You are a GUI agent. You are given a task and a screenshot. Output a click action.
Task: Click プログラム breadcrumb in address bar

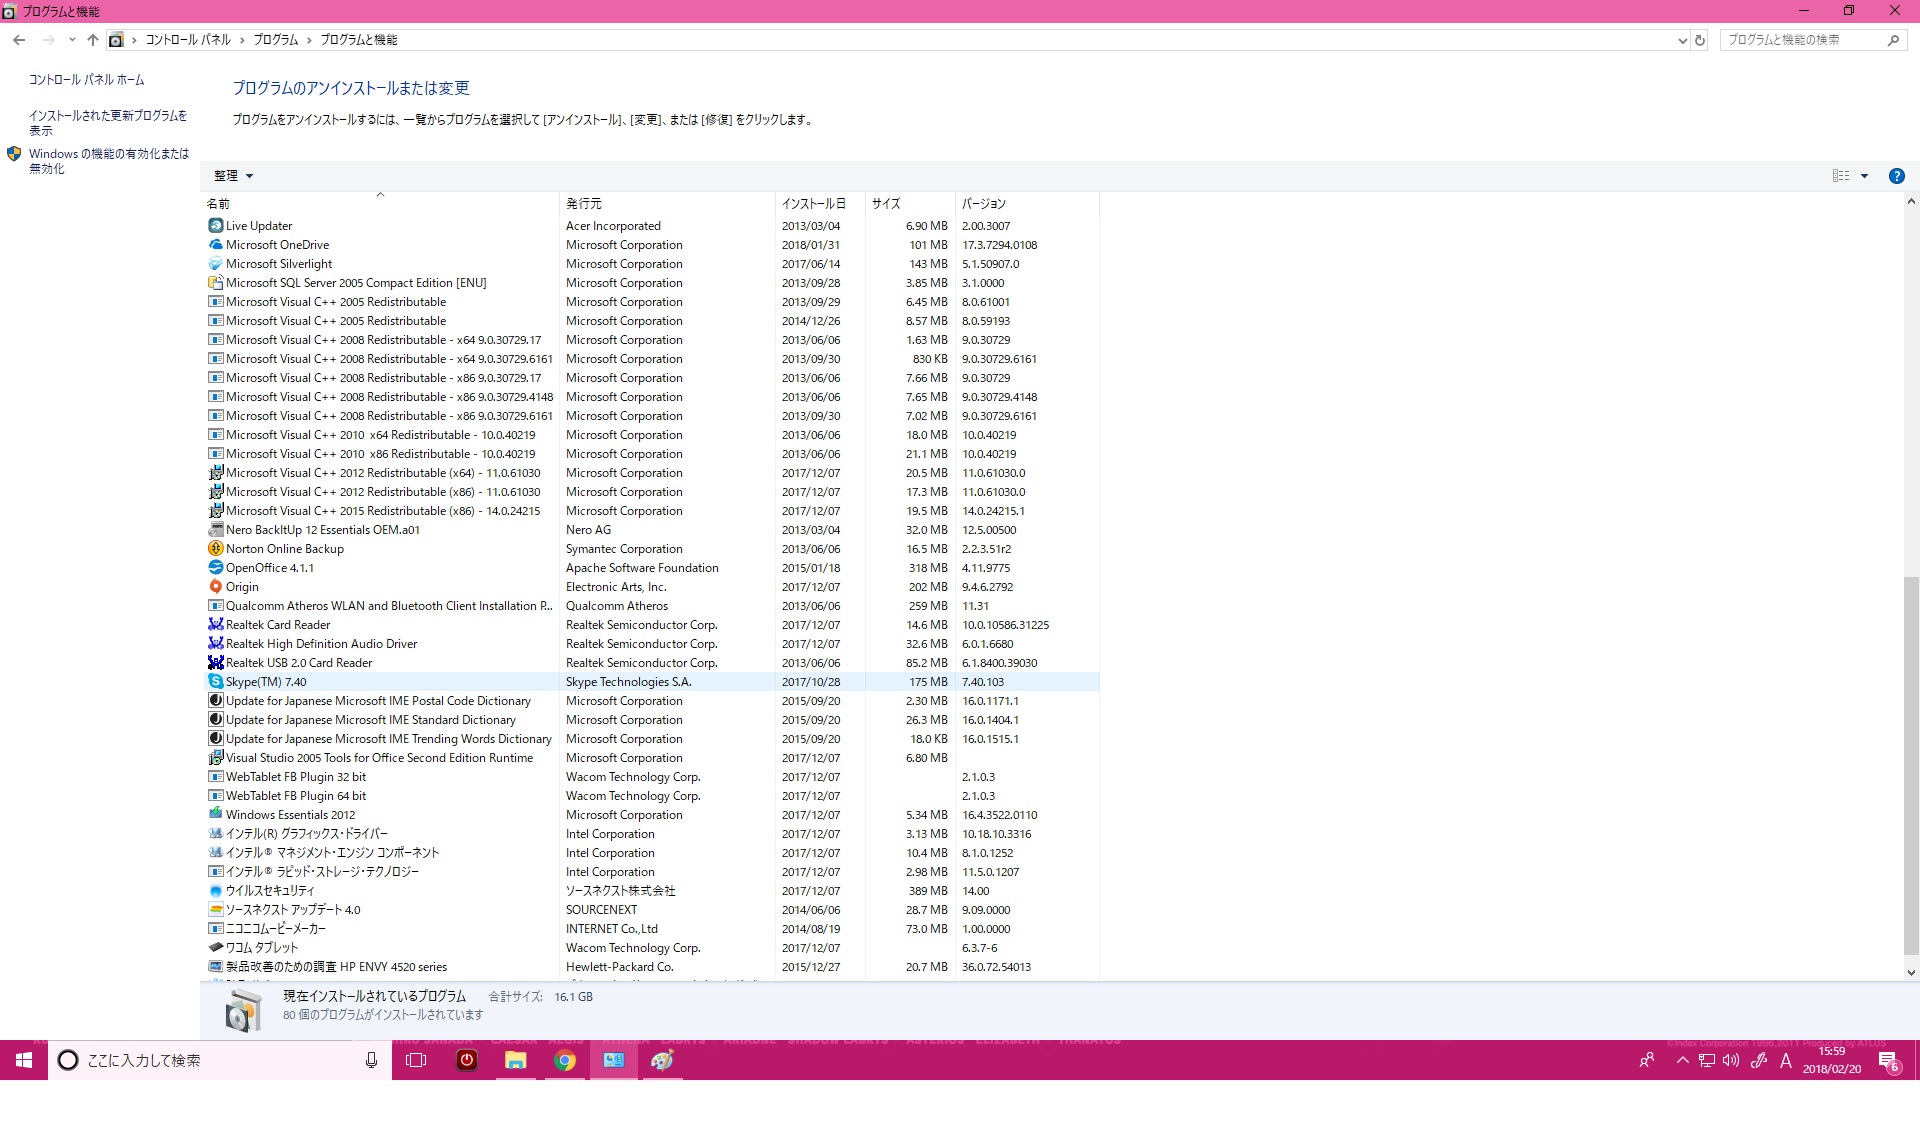pos(275,40)
